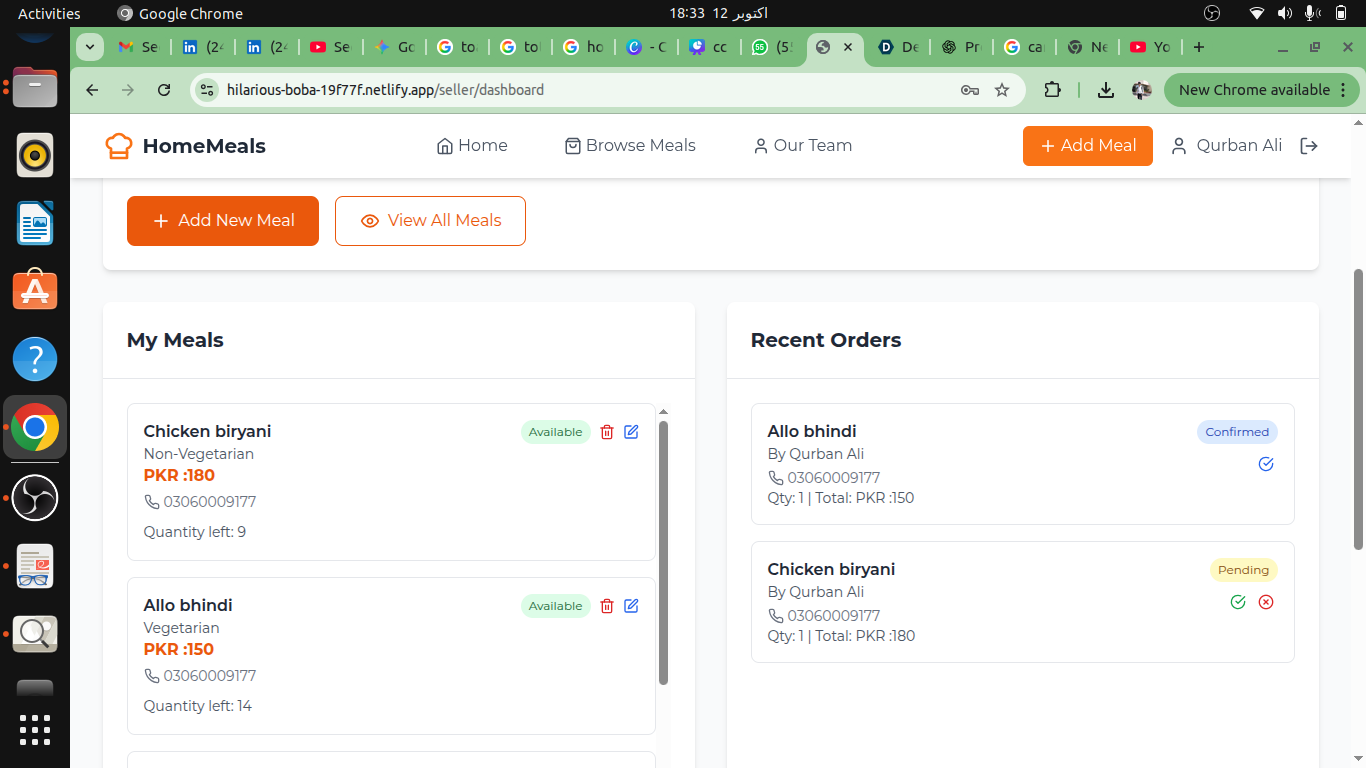Click the Add Meal navbar button

(x=1088, y=146)
